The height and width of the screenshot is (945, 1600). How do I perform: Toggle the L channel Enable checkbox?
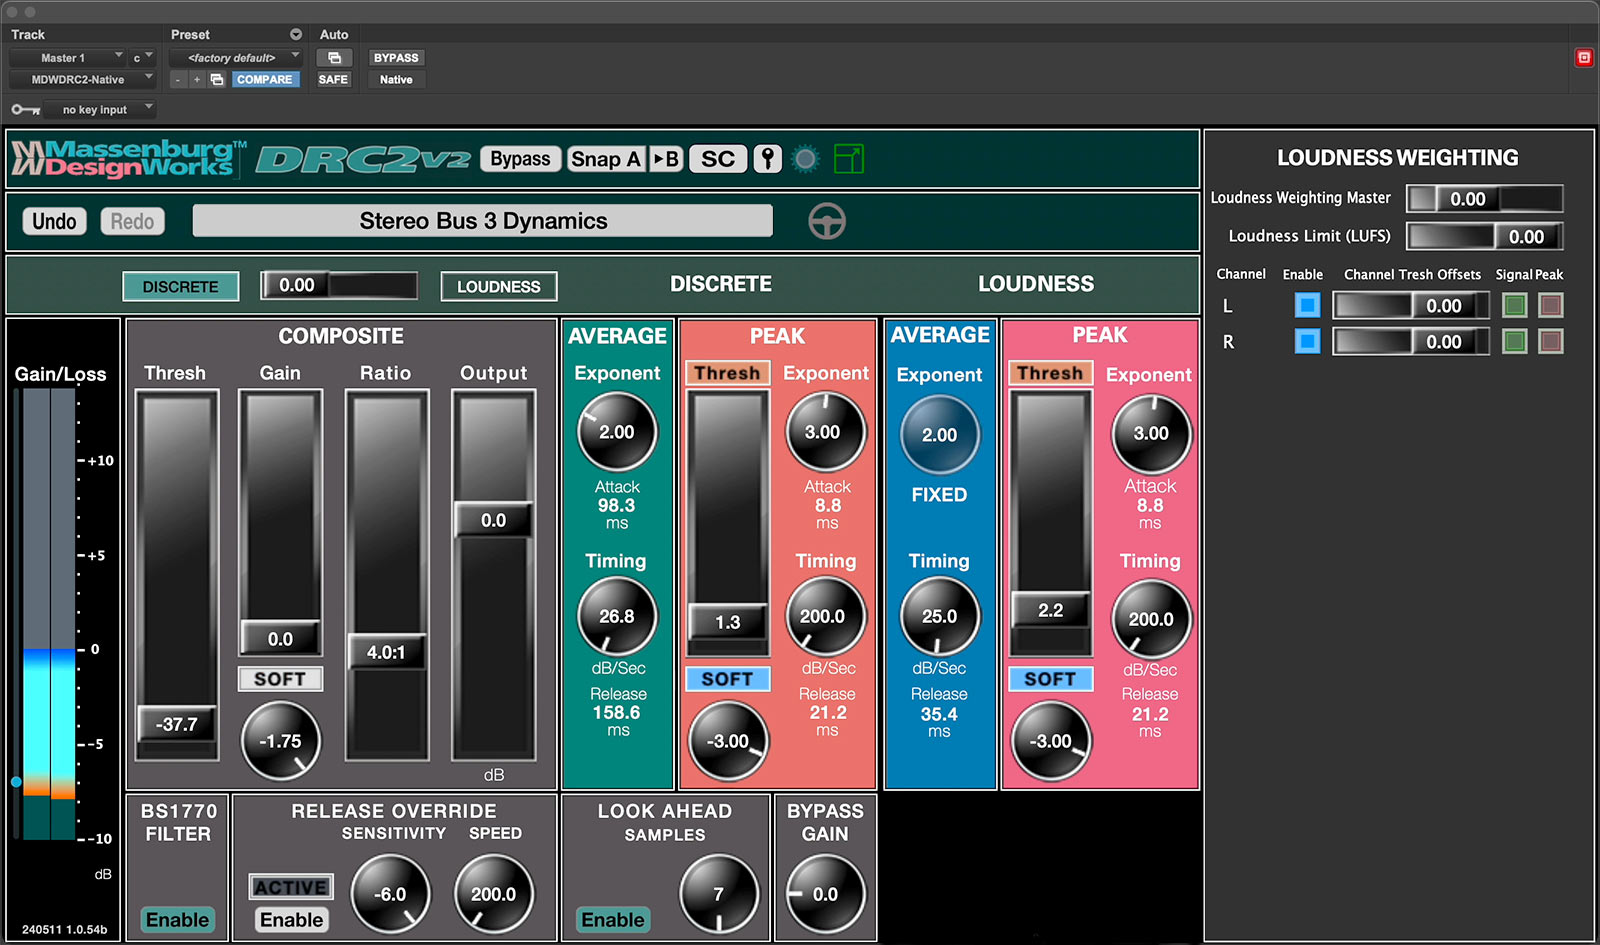click(x=1307, y=305)
